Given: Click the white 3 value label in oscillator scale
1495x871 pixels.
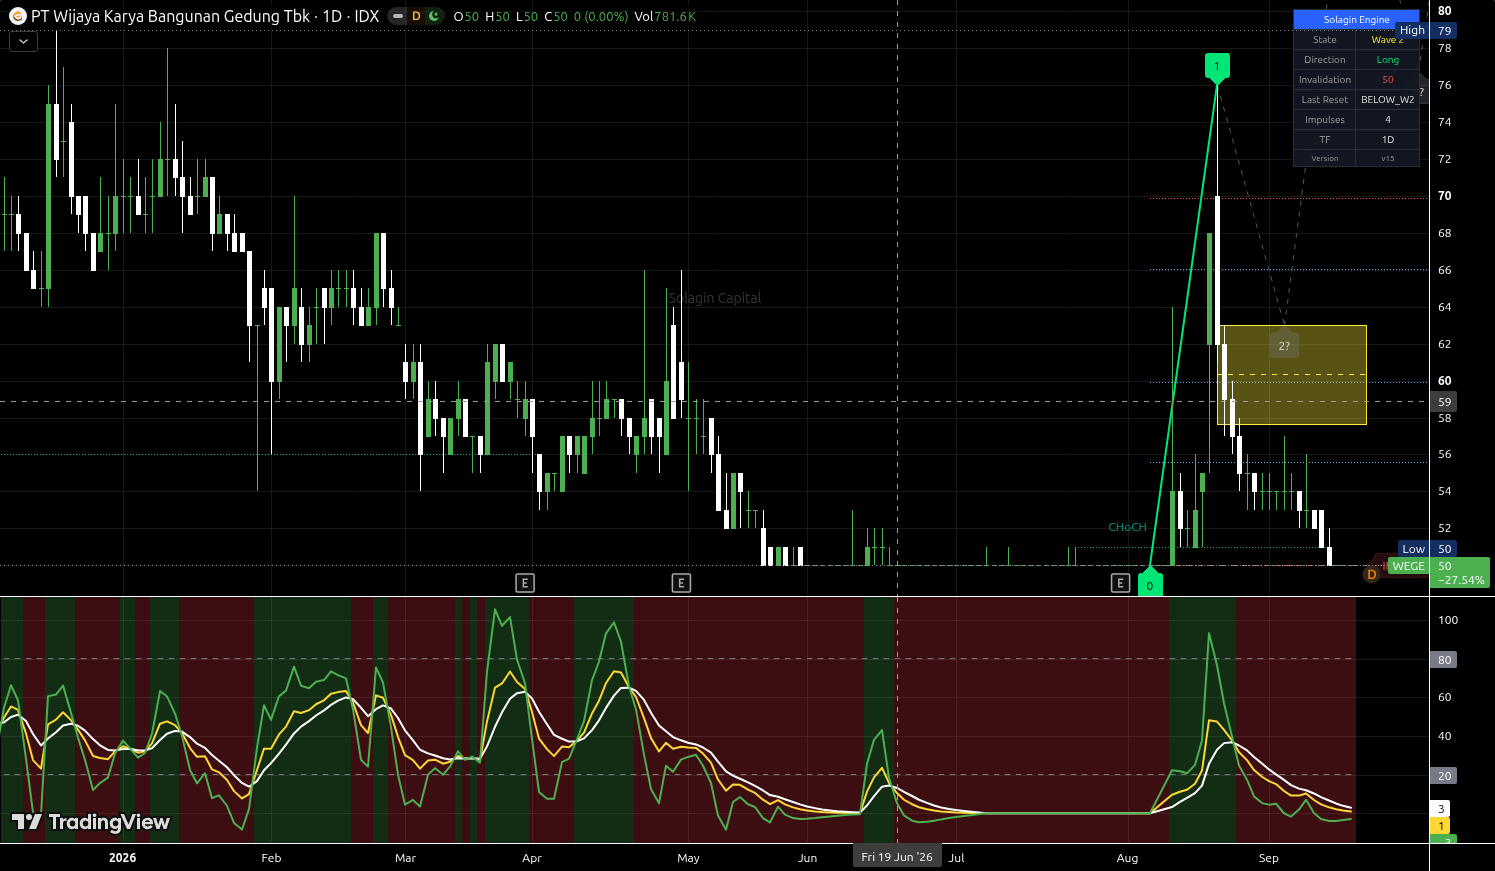Looking at the screenshot, I should (1441, 809).
